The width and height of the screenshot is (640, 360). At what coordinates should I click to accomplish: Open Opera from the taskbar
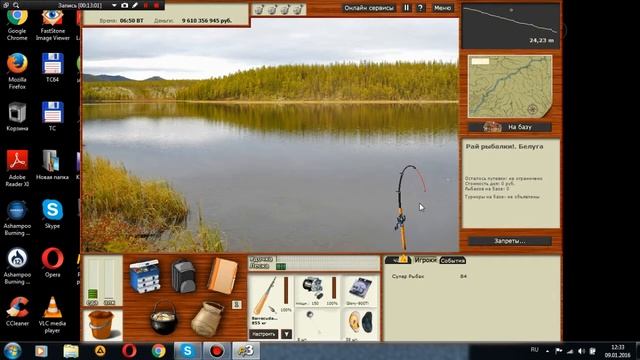tap(129, 351)
